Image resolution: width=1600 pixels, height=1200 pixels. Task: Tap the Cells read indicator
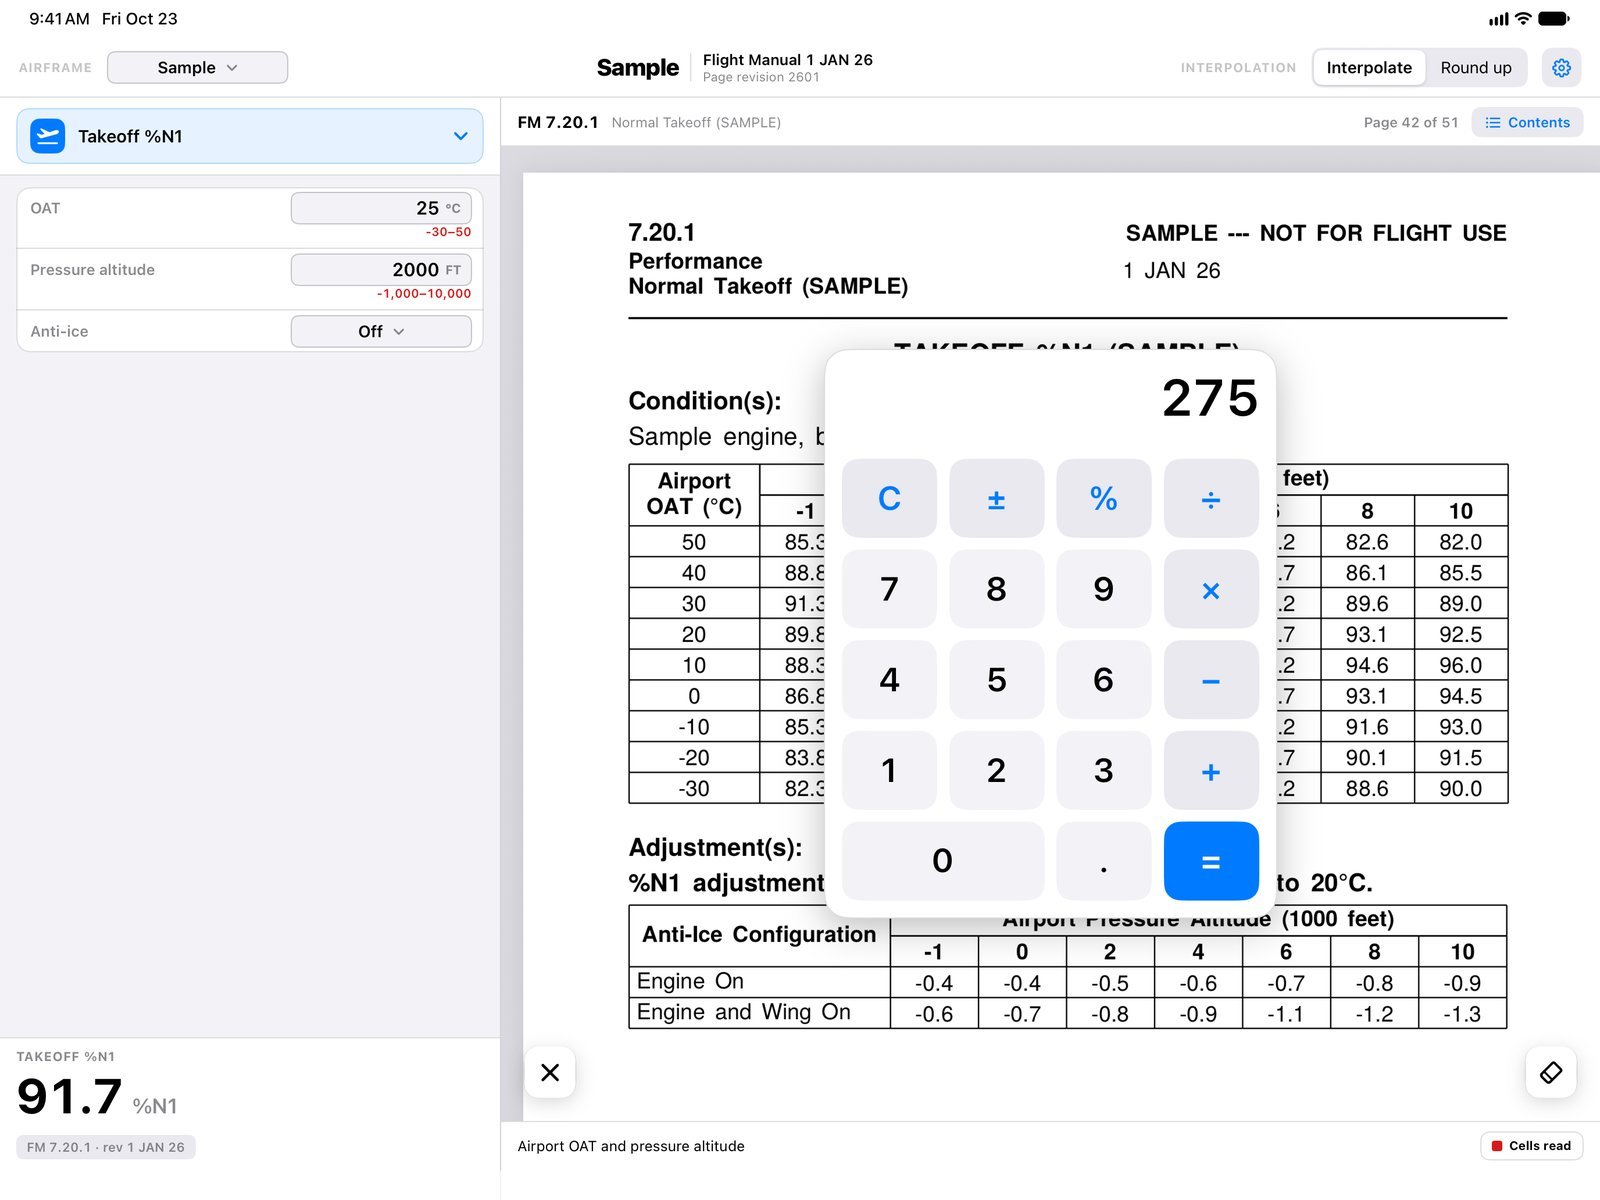coord(1531,1146)
